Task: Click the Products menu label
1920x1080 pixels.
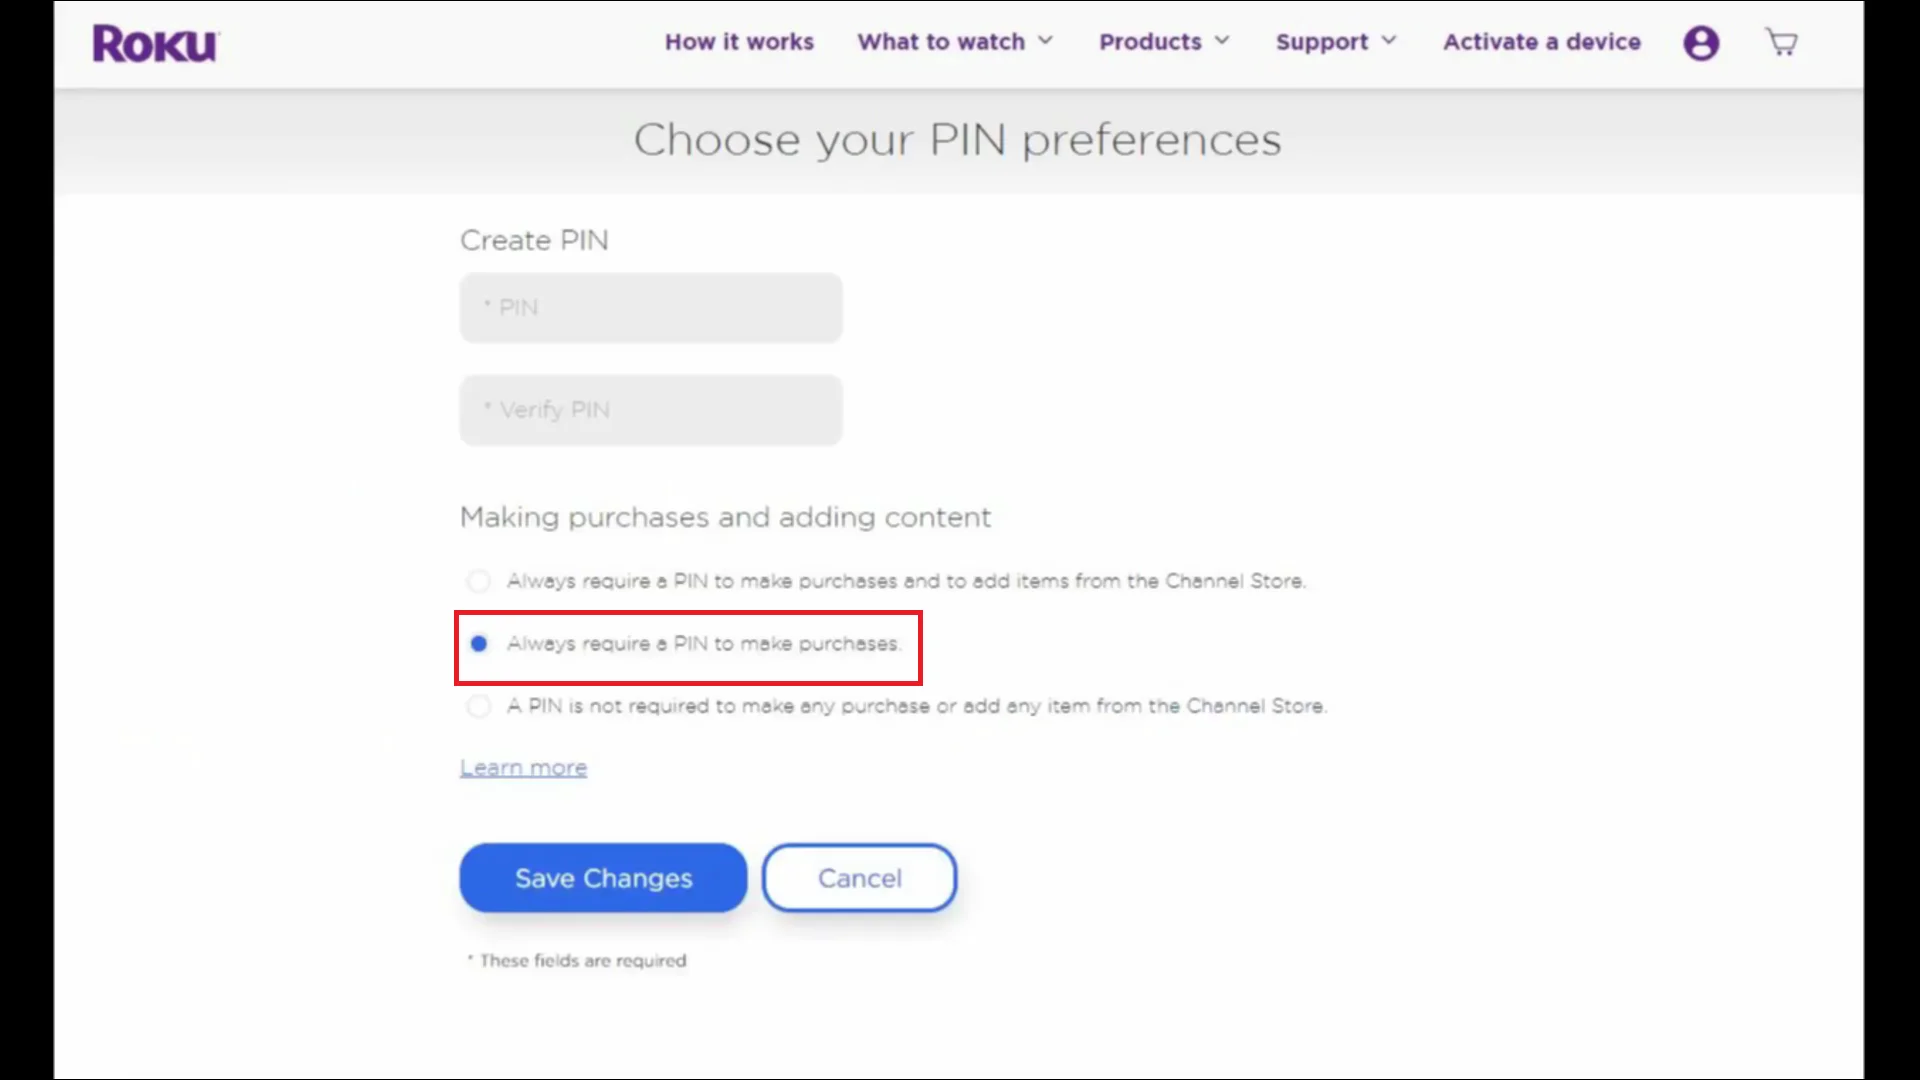Action: tap(1150, 42)
